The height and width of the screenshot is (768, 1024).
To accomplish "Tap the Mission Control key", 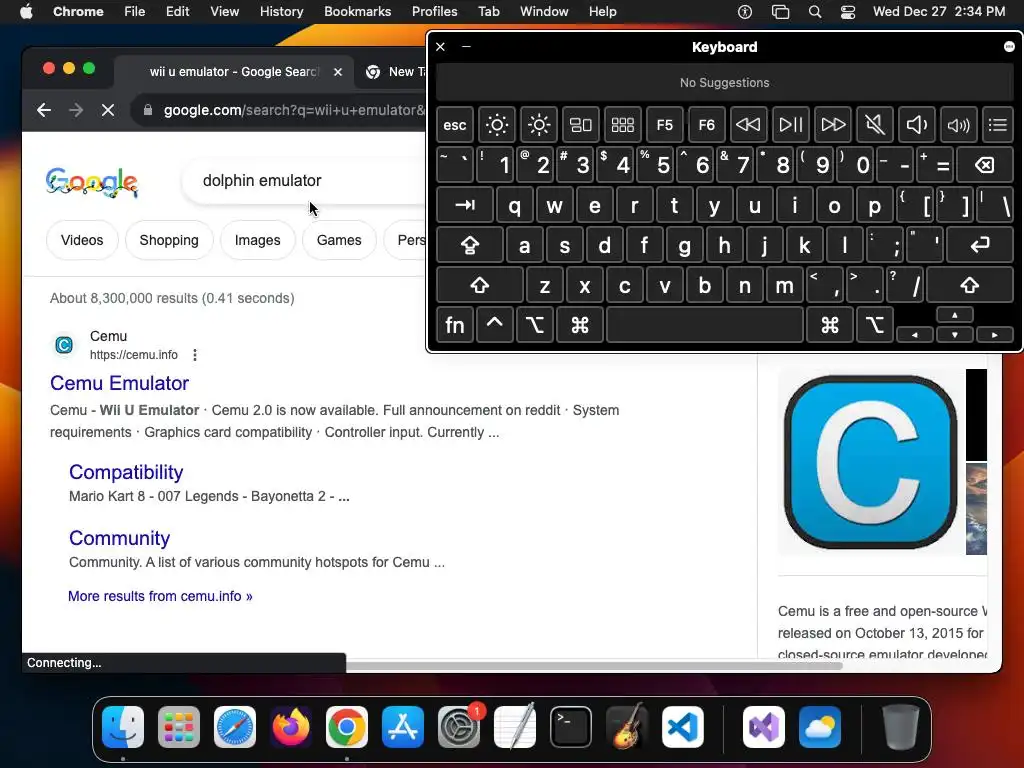I will point(581,125).
